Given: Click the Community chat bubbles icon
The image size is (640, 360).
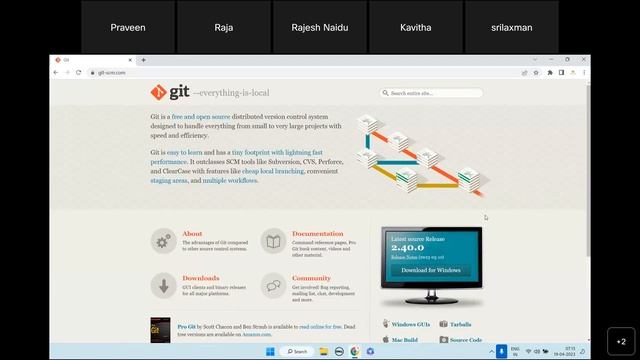Looking at the screenshot, I should 273,286.
